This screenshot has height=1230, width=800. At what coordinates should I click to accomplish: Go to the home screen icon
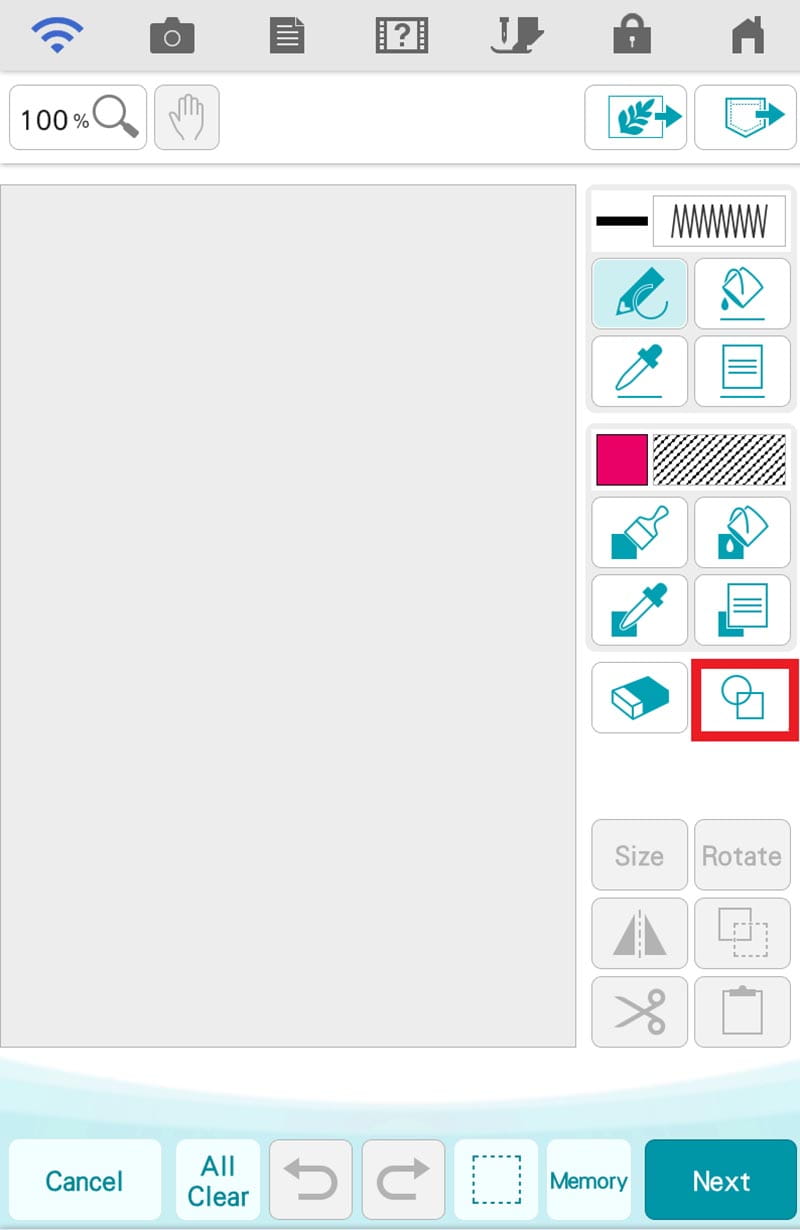[748, 35]
